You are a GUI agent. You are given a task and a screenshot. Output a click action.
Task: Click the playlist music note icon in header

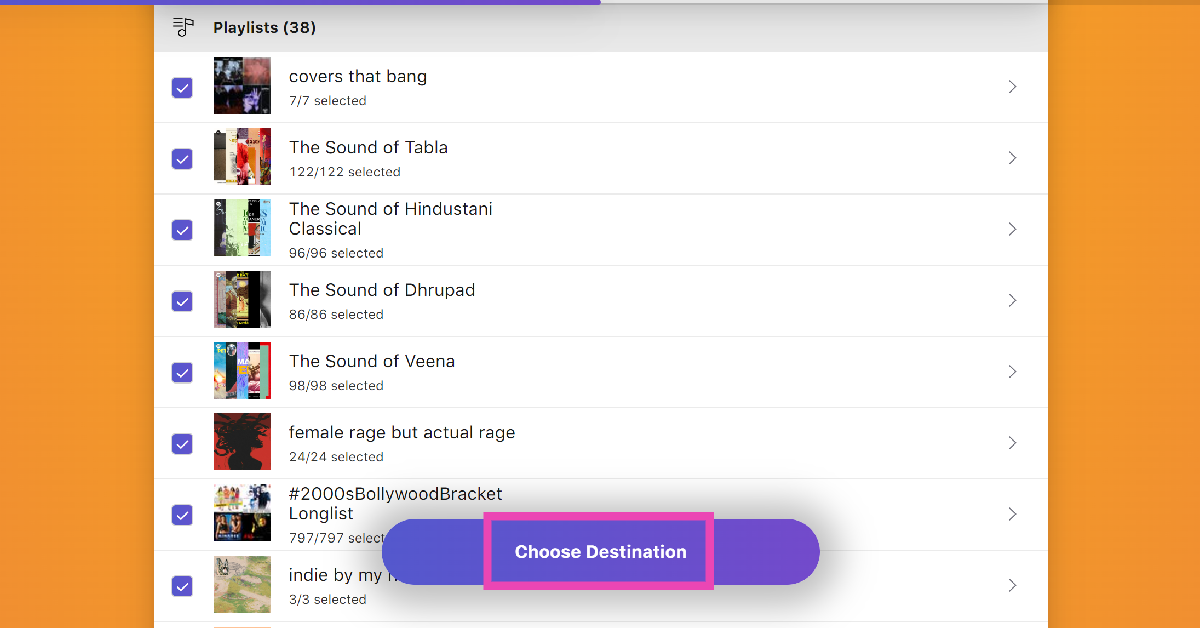(x=183, y=27)
